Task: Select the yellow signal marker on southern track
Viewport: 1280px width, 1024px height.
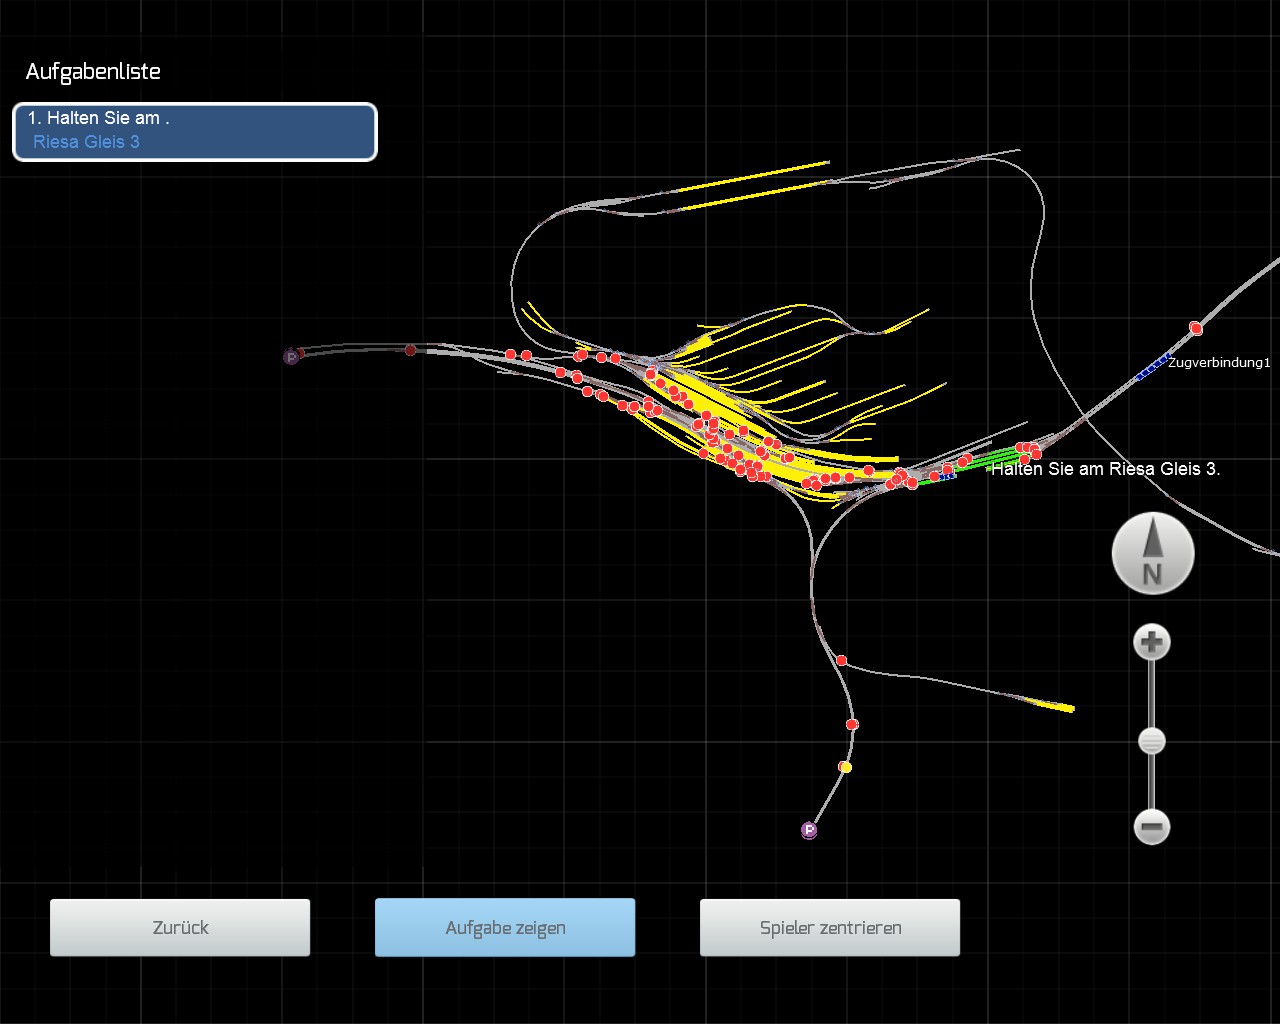Action: click(x=845, y=767)
